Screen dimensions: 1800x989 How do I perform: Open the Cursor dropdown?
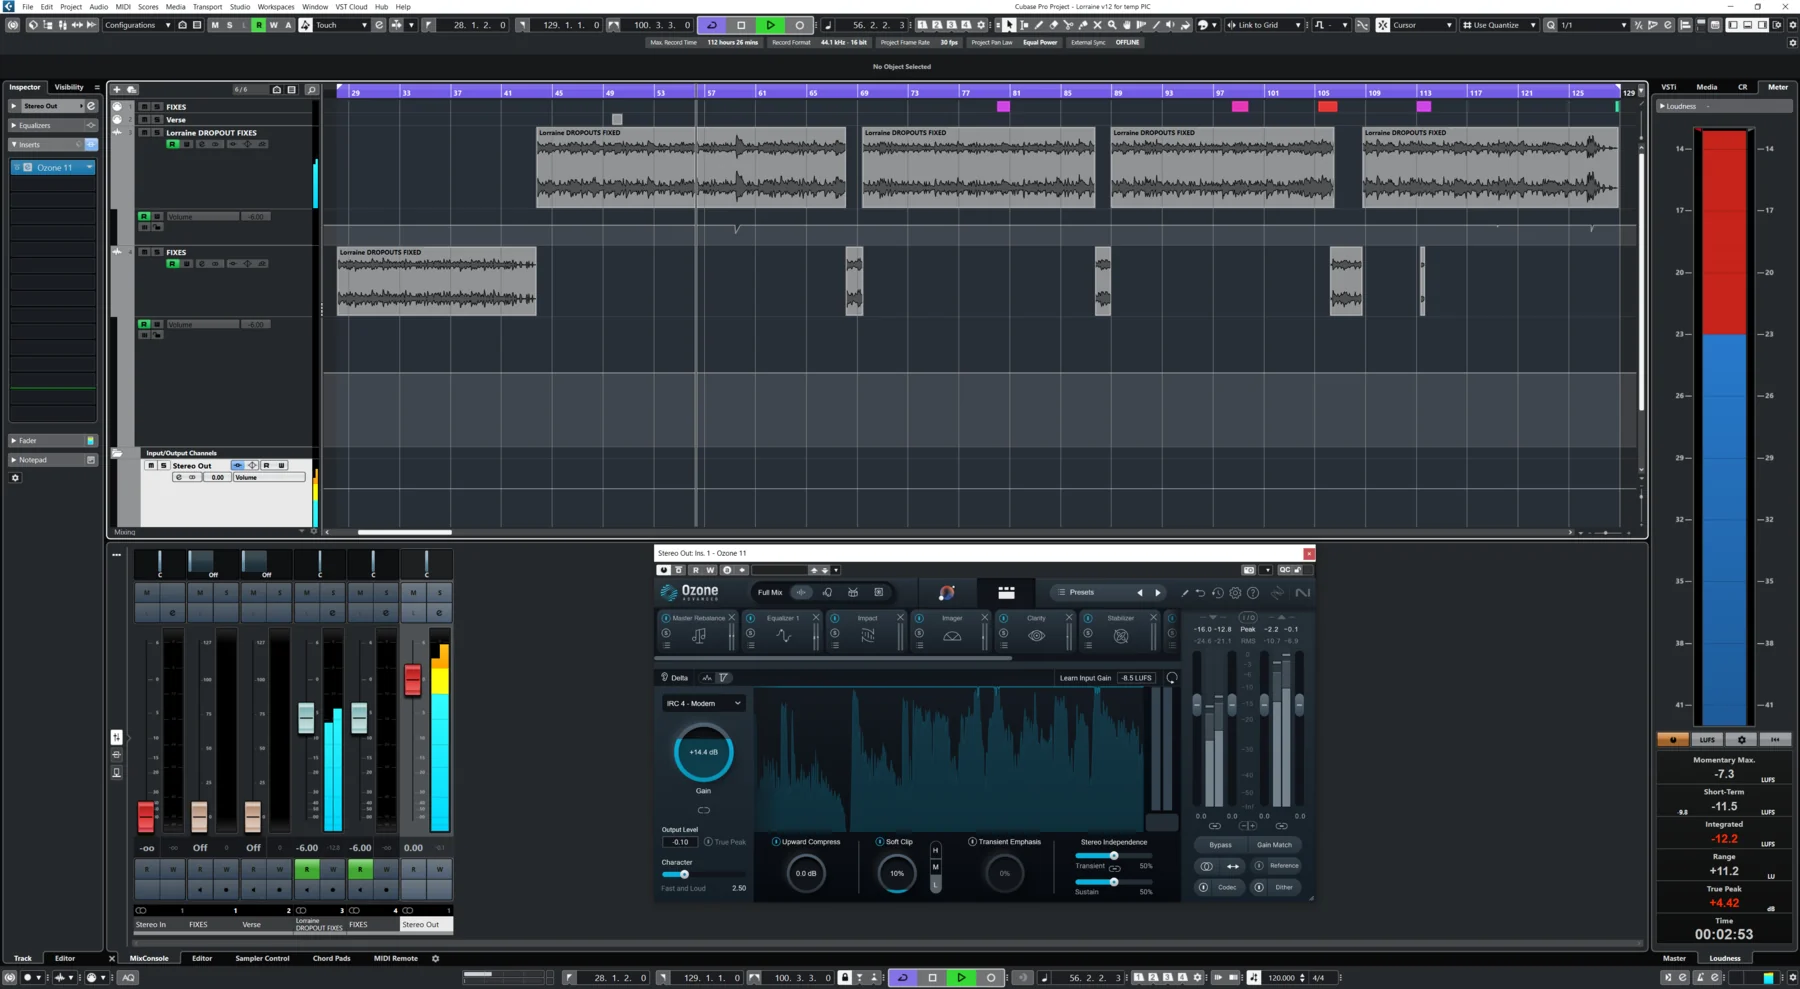pos(1422,25)
